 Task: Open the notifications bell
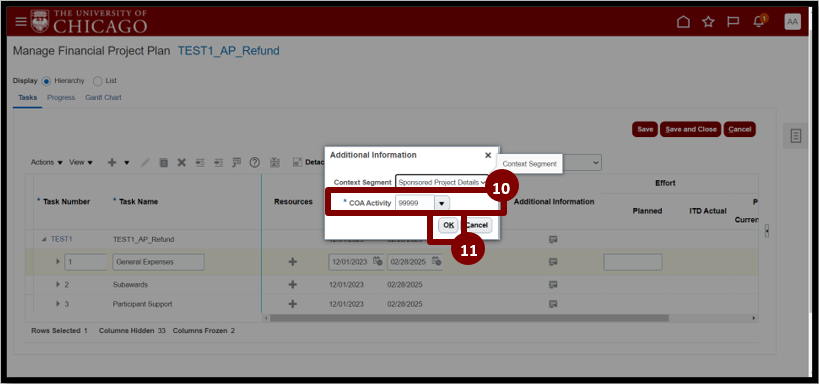759,22
